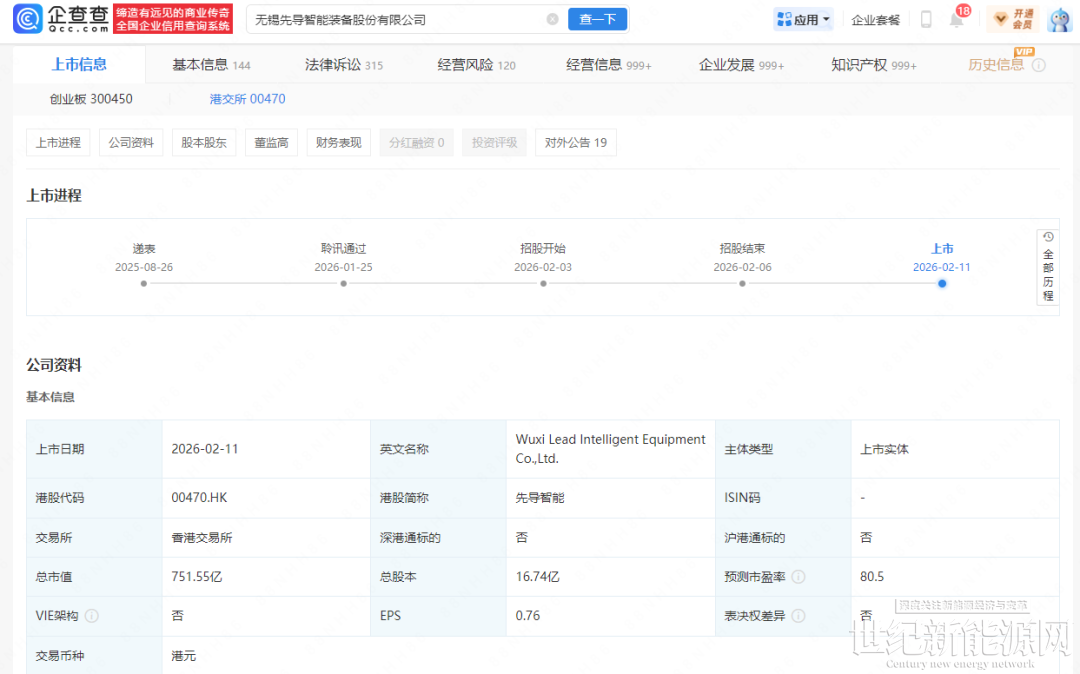Click the info icon next to 预测市盈率
This screenshot has width=1080, height=674.
point(798,577)
